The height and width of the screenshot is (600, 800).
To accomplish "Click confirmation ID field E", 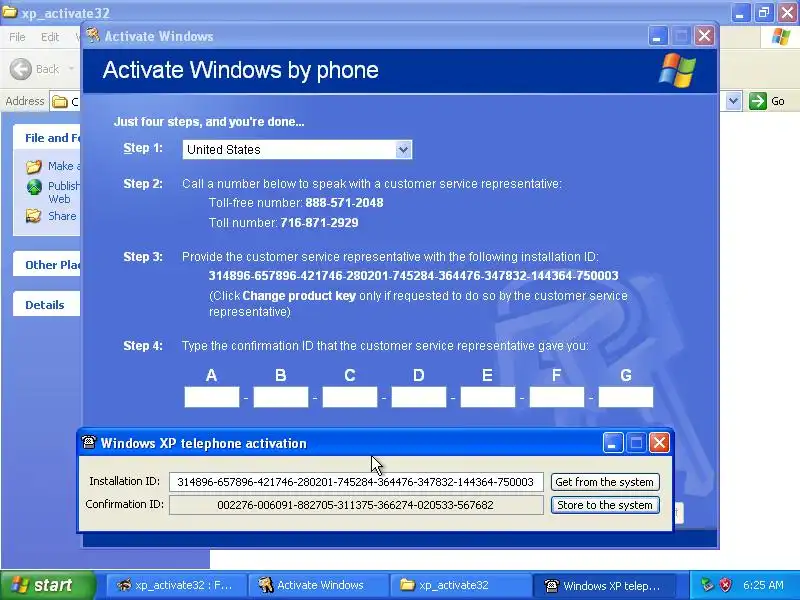I will pyautogui.click(x=488, y=397).
